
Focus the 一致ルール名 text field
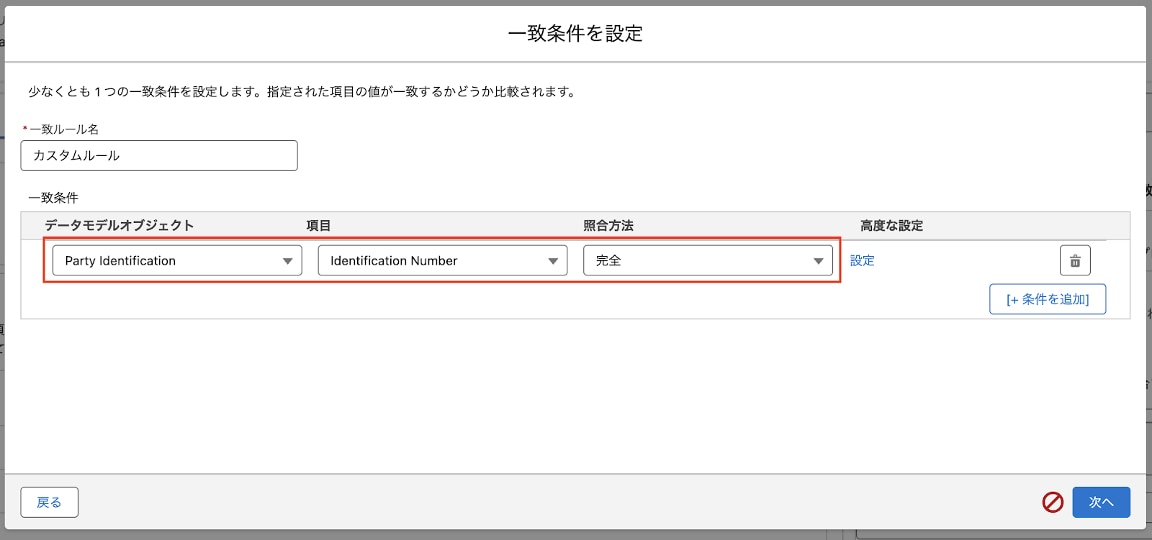point(159,156)
